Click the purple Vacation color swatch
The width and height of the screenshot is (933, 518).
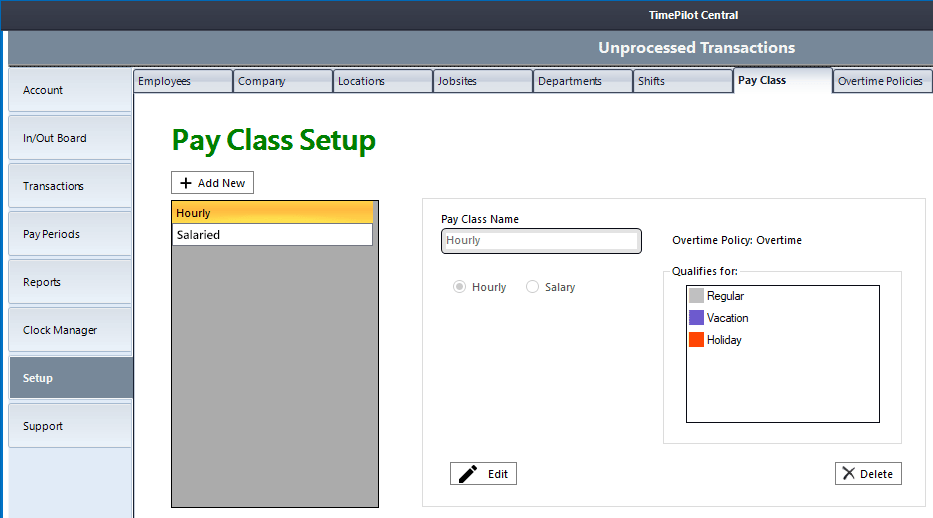[x=696, y=318]
